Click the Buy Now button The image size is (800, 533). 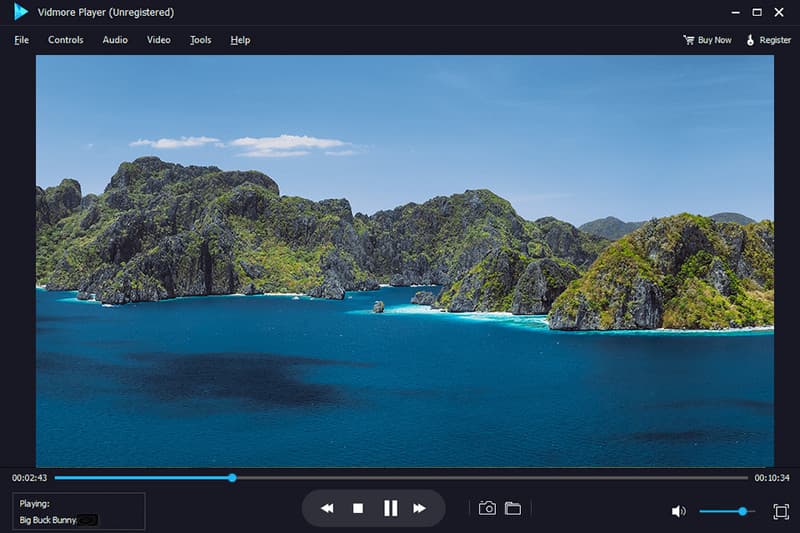pyautogui.click(x=707, y=40)
